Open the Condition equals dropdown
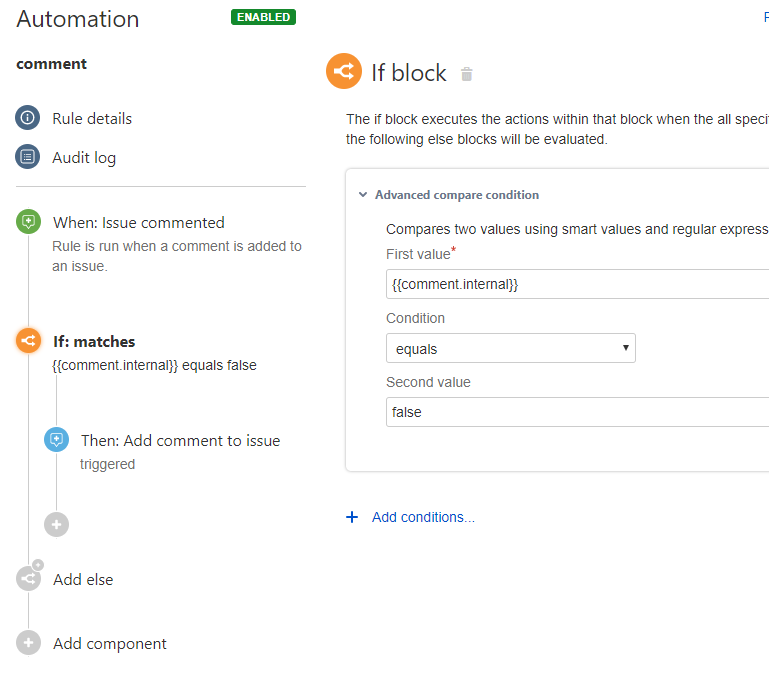This screenshot has height=674, width=769. 510,348
